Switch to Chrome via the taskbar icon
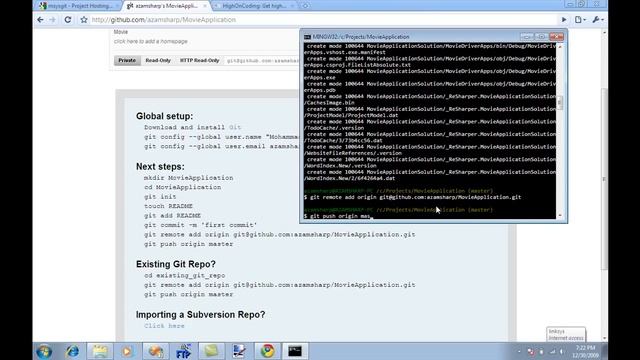Viewport: 640px width, 360px height. click(267, 351)
